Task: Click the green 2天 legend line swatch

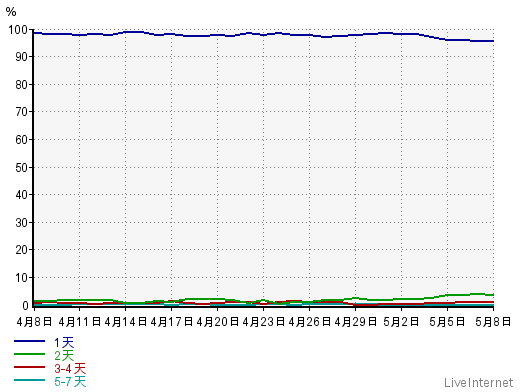Action: (x=29, y=354)
